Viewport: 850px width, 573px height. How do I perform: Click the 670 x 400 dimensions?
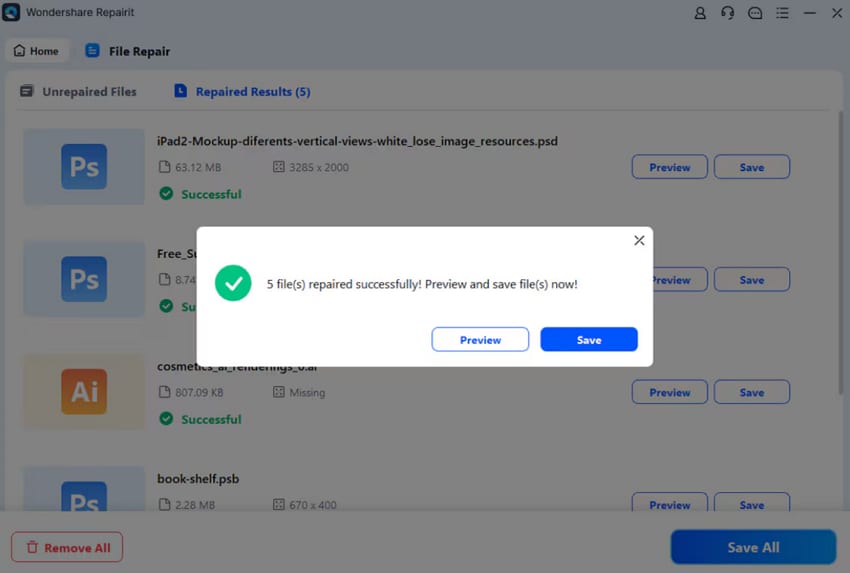tap(313, 505)
